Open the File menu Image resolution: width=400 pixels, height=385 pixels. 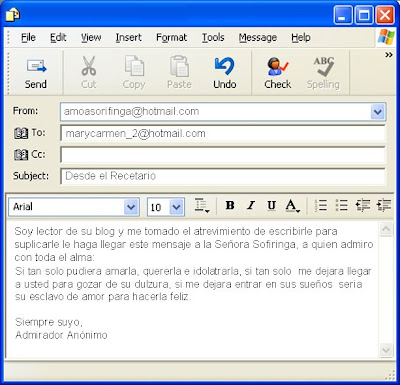[28, 38]
